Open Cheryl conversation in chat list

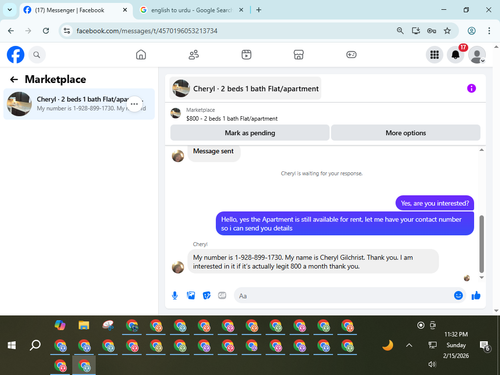coord(79,104)
